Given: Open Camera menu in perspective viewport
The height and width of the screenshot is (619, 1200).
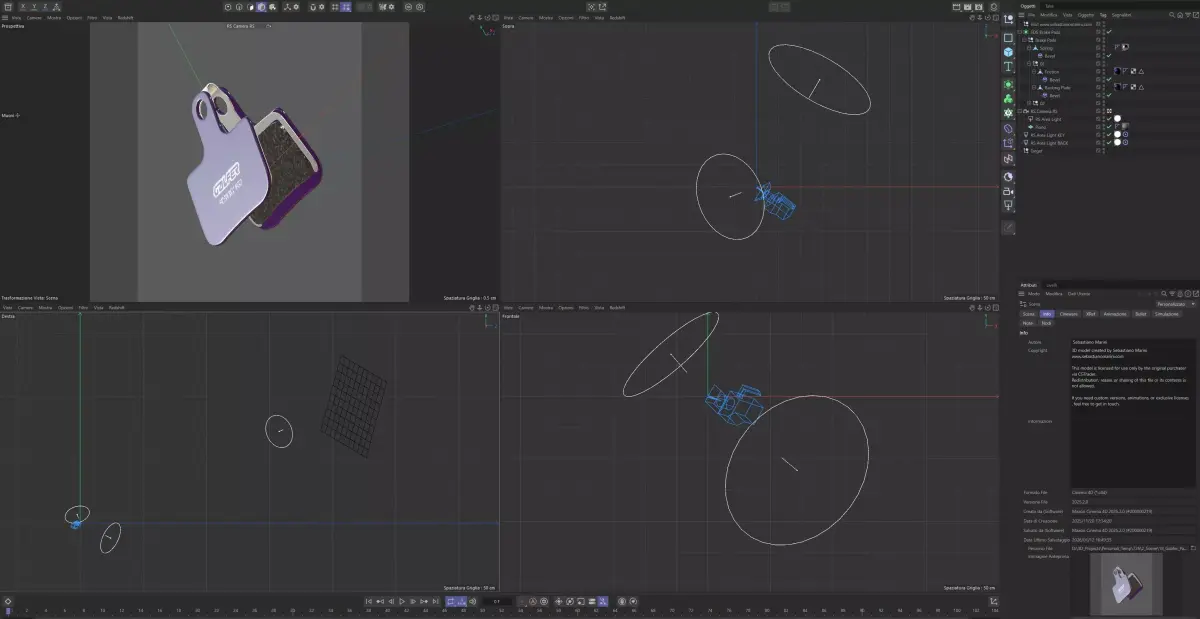Looking at the screenshot, I should pos(34,17).
